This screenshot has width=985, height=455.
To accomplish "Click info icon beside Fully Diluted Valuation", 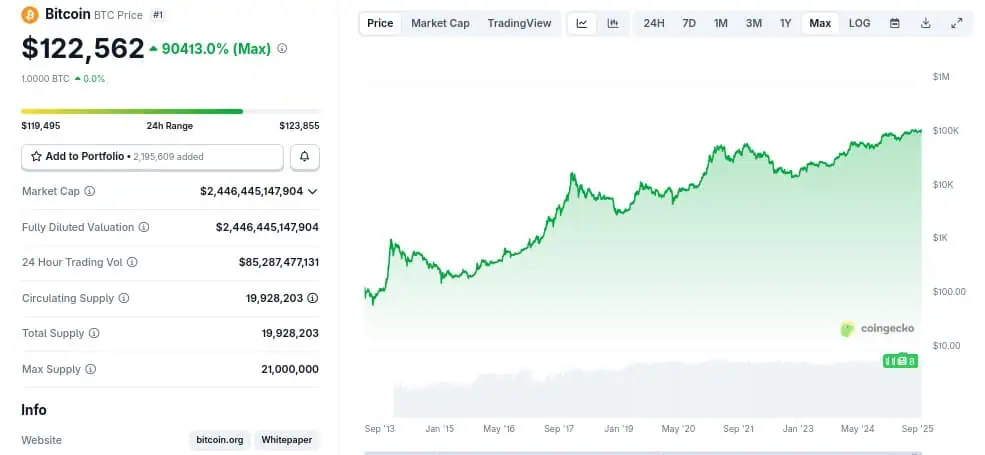I will [x=144, y=227].
